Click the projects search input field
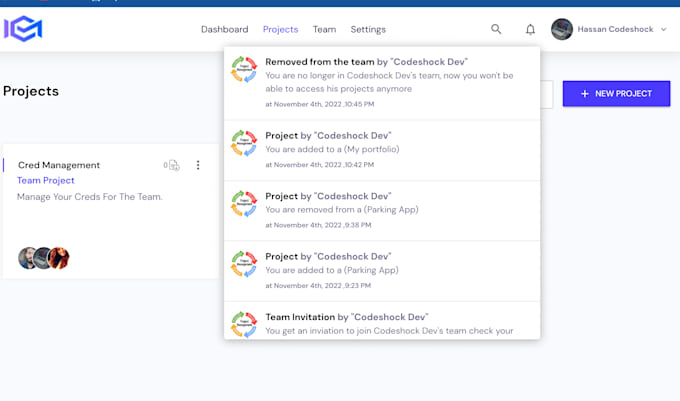 coord(547,94)
